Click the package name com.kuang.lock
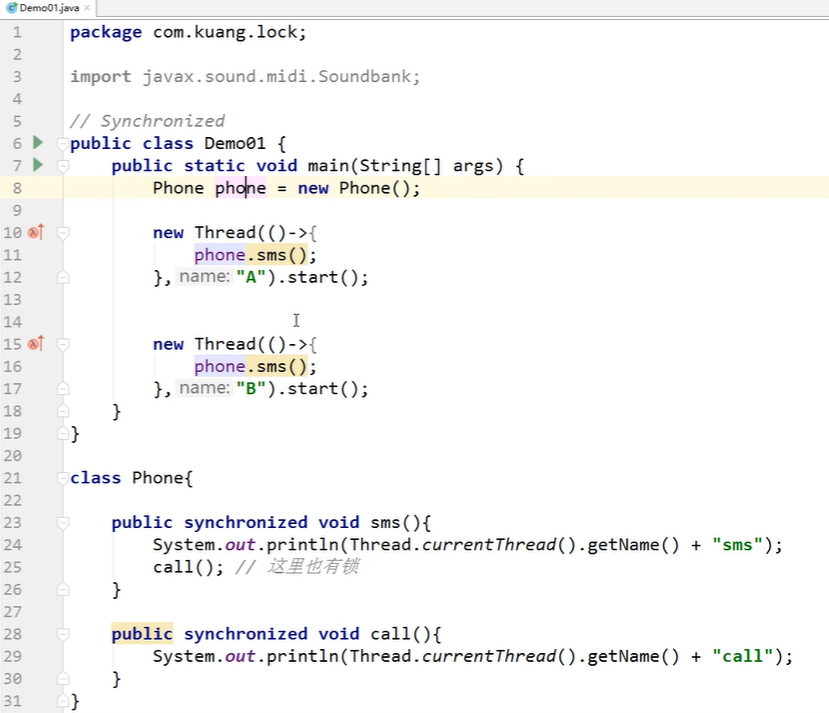Image resolution: width=829 pixels, height=713 pixels. pyautogui.click(x=225, y=32)
